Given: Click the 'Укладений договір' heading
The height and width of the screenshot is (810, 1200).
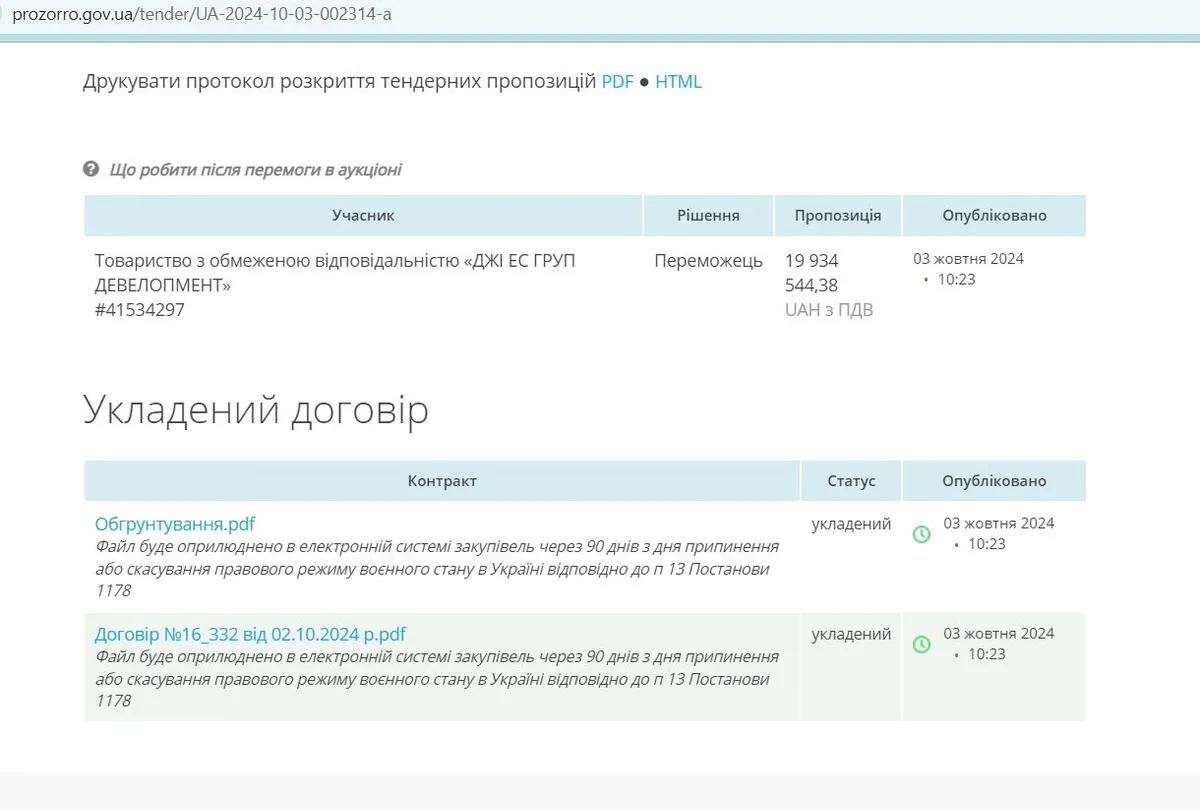Looking at the screenshot, I should (256, 410).
